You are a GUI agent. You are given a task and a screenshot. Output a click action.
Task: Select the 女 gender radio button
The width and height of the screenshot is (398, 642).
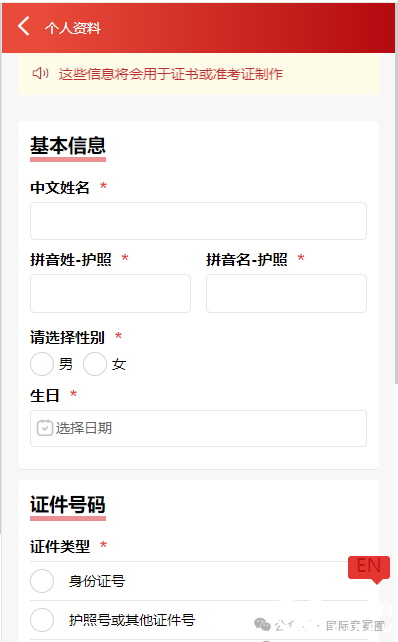pyautogui.click(x=95, y=364)
